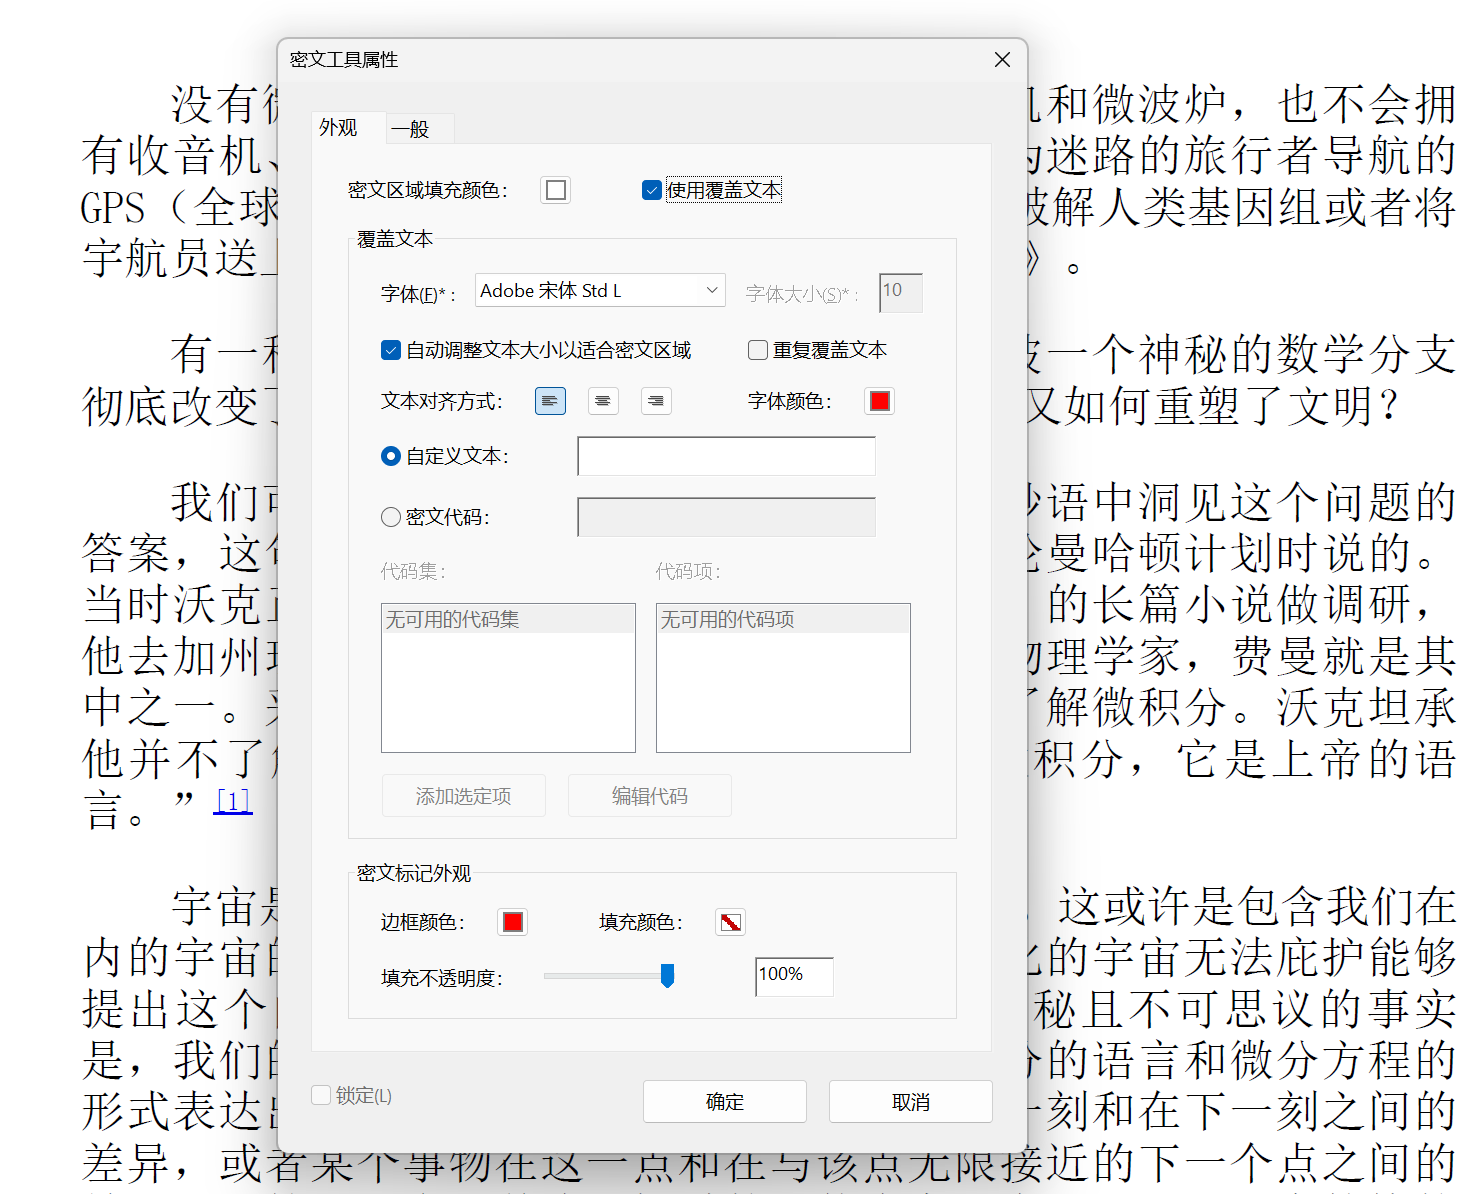The image size is (1479, 1194).
Task: Select the 密文代码 radio button
Action: 390,516
